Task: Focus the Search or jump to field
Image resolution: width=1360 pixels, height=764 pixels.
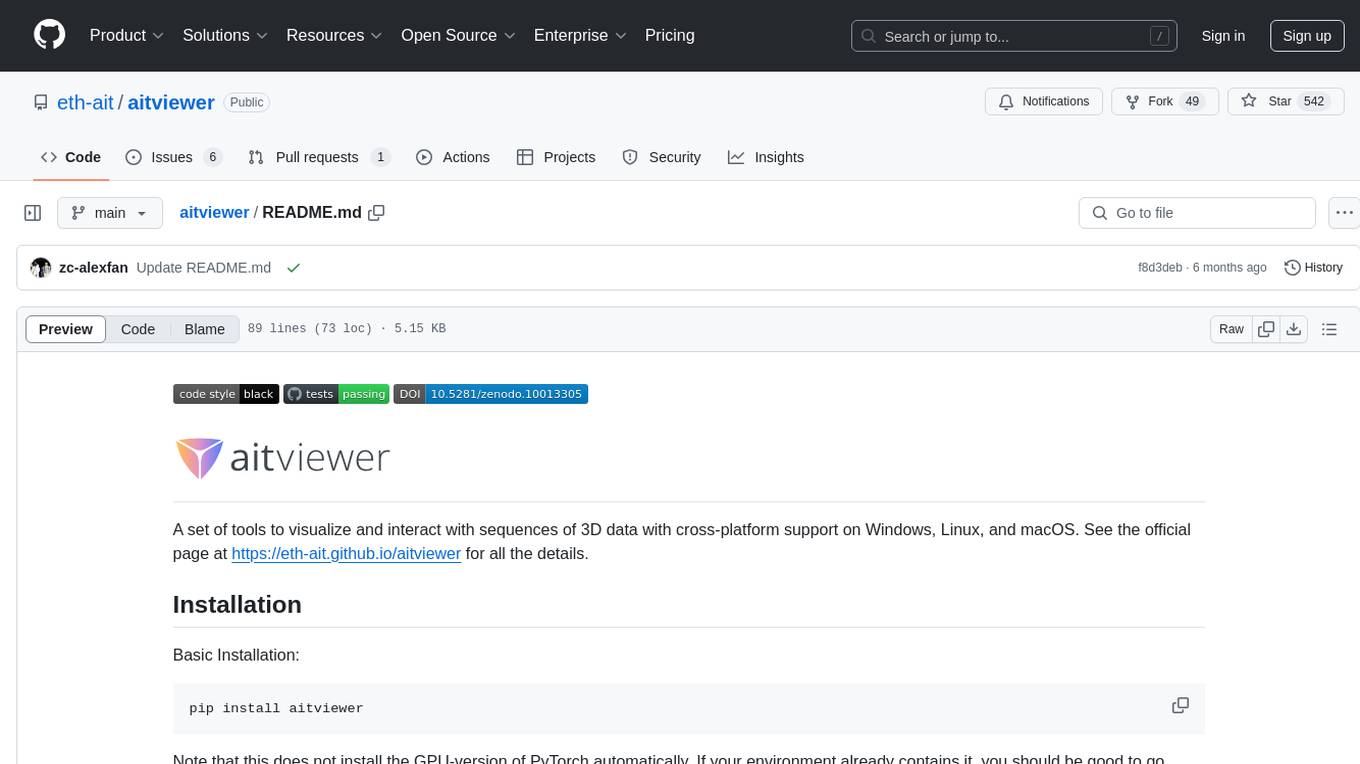Action: (1012, 36)
